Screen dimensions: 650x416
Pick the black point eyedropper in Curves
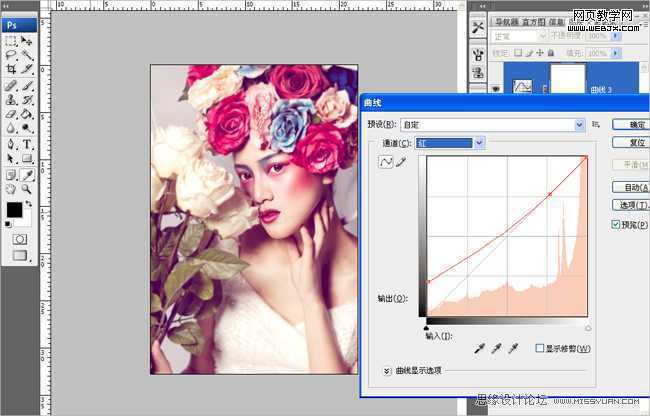480,348
